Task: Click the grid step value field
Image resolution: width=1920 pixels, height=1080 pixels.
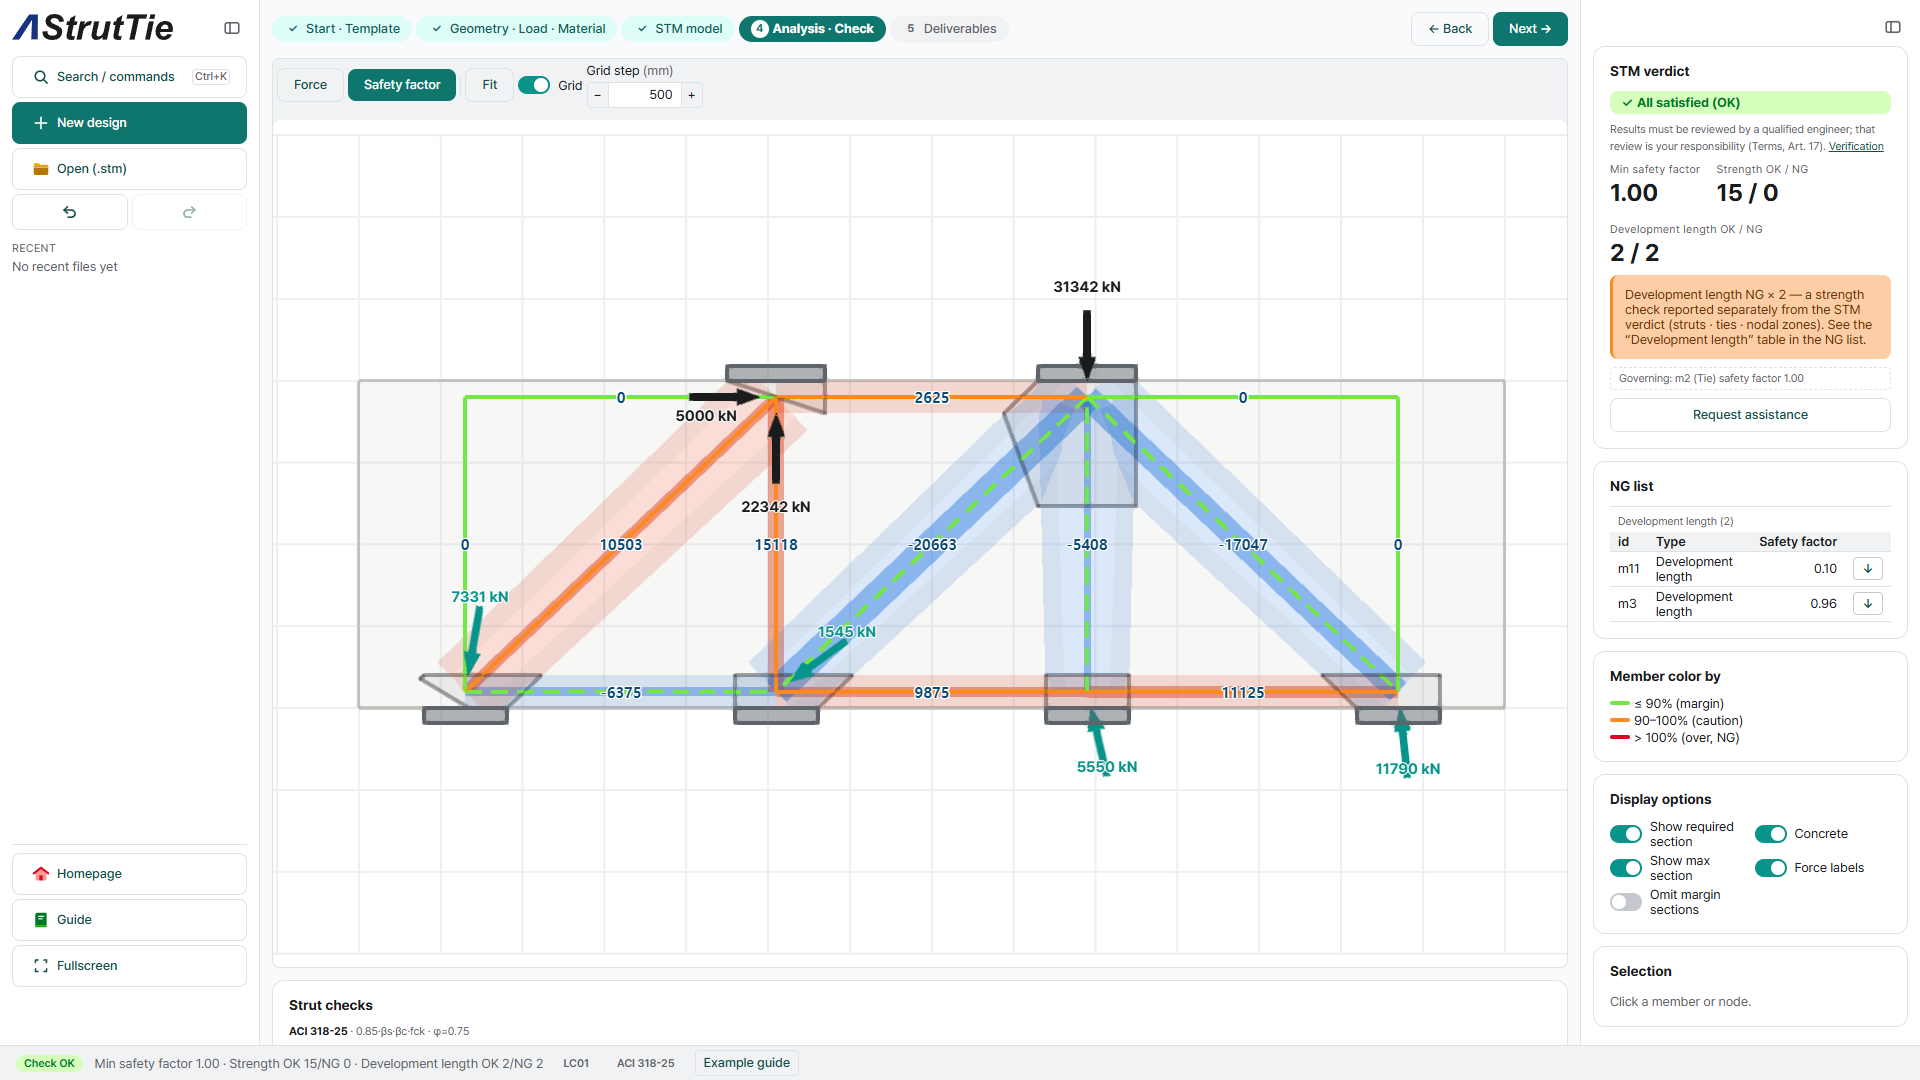Action: point(645,95)
